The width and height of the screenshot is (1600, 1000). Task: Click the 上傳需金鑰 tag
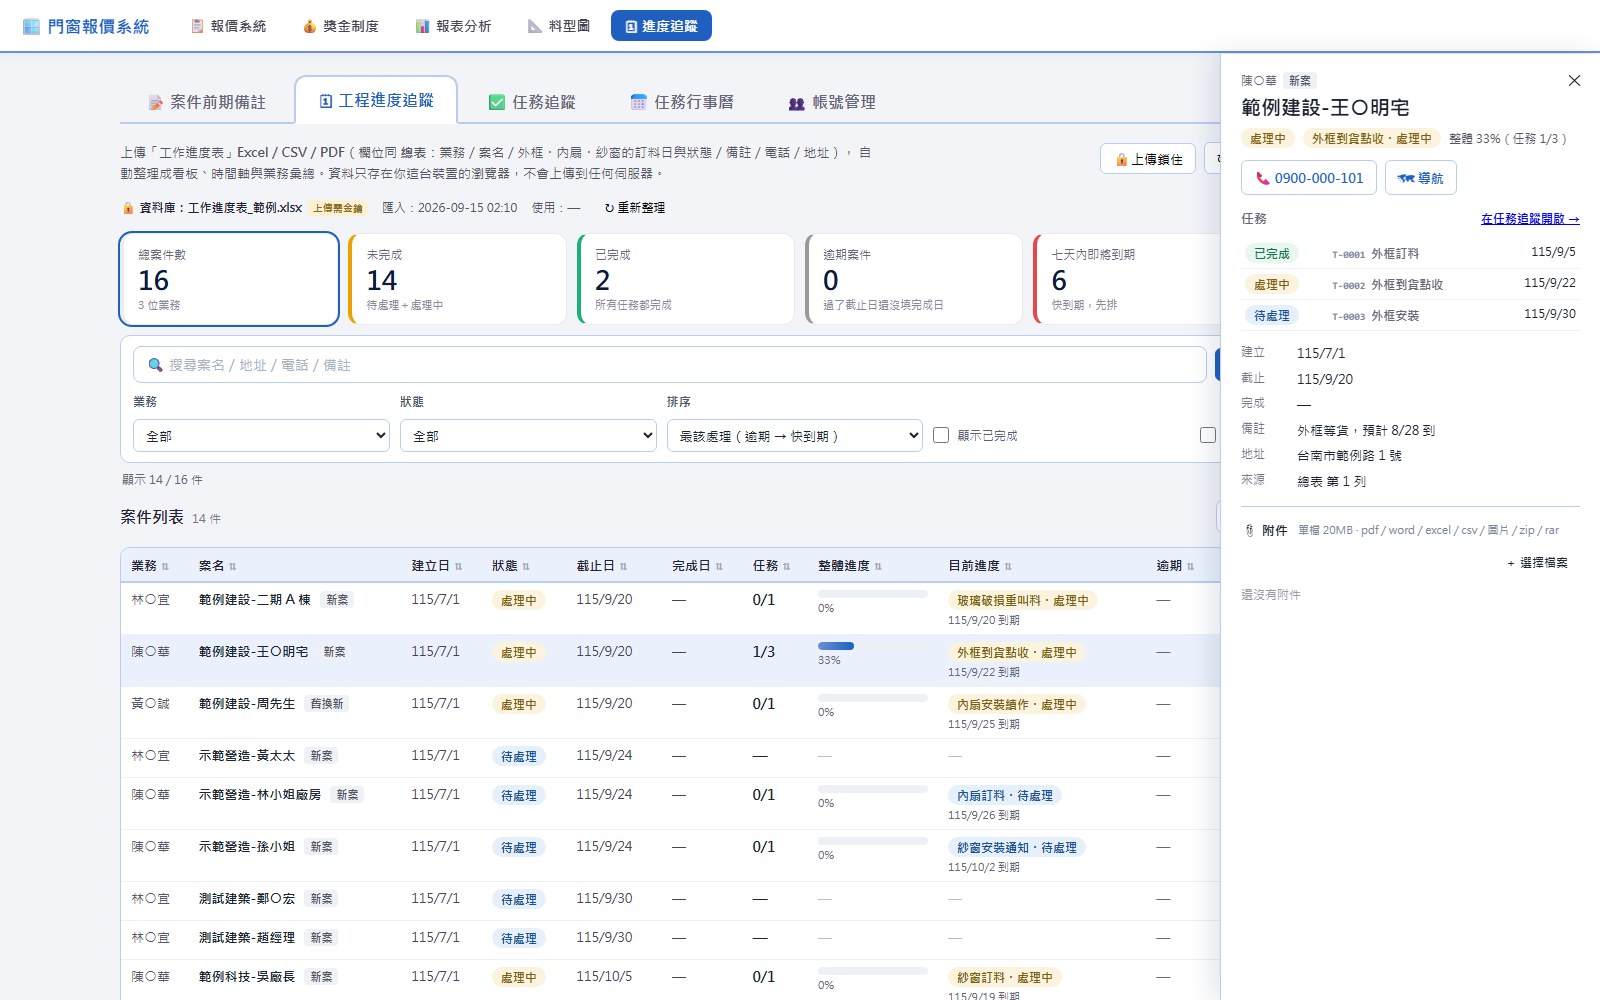click(338, 208)
